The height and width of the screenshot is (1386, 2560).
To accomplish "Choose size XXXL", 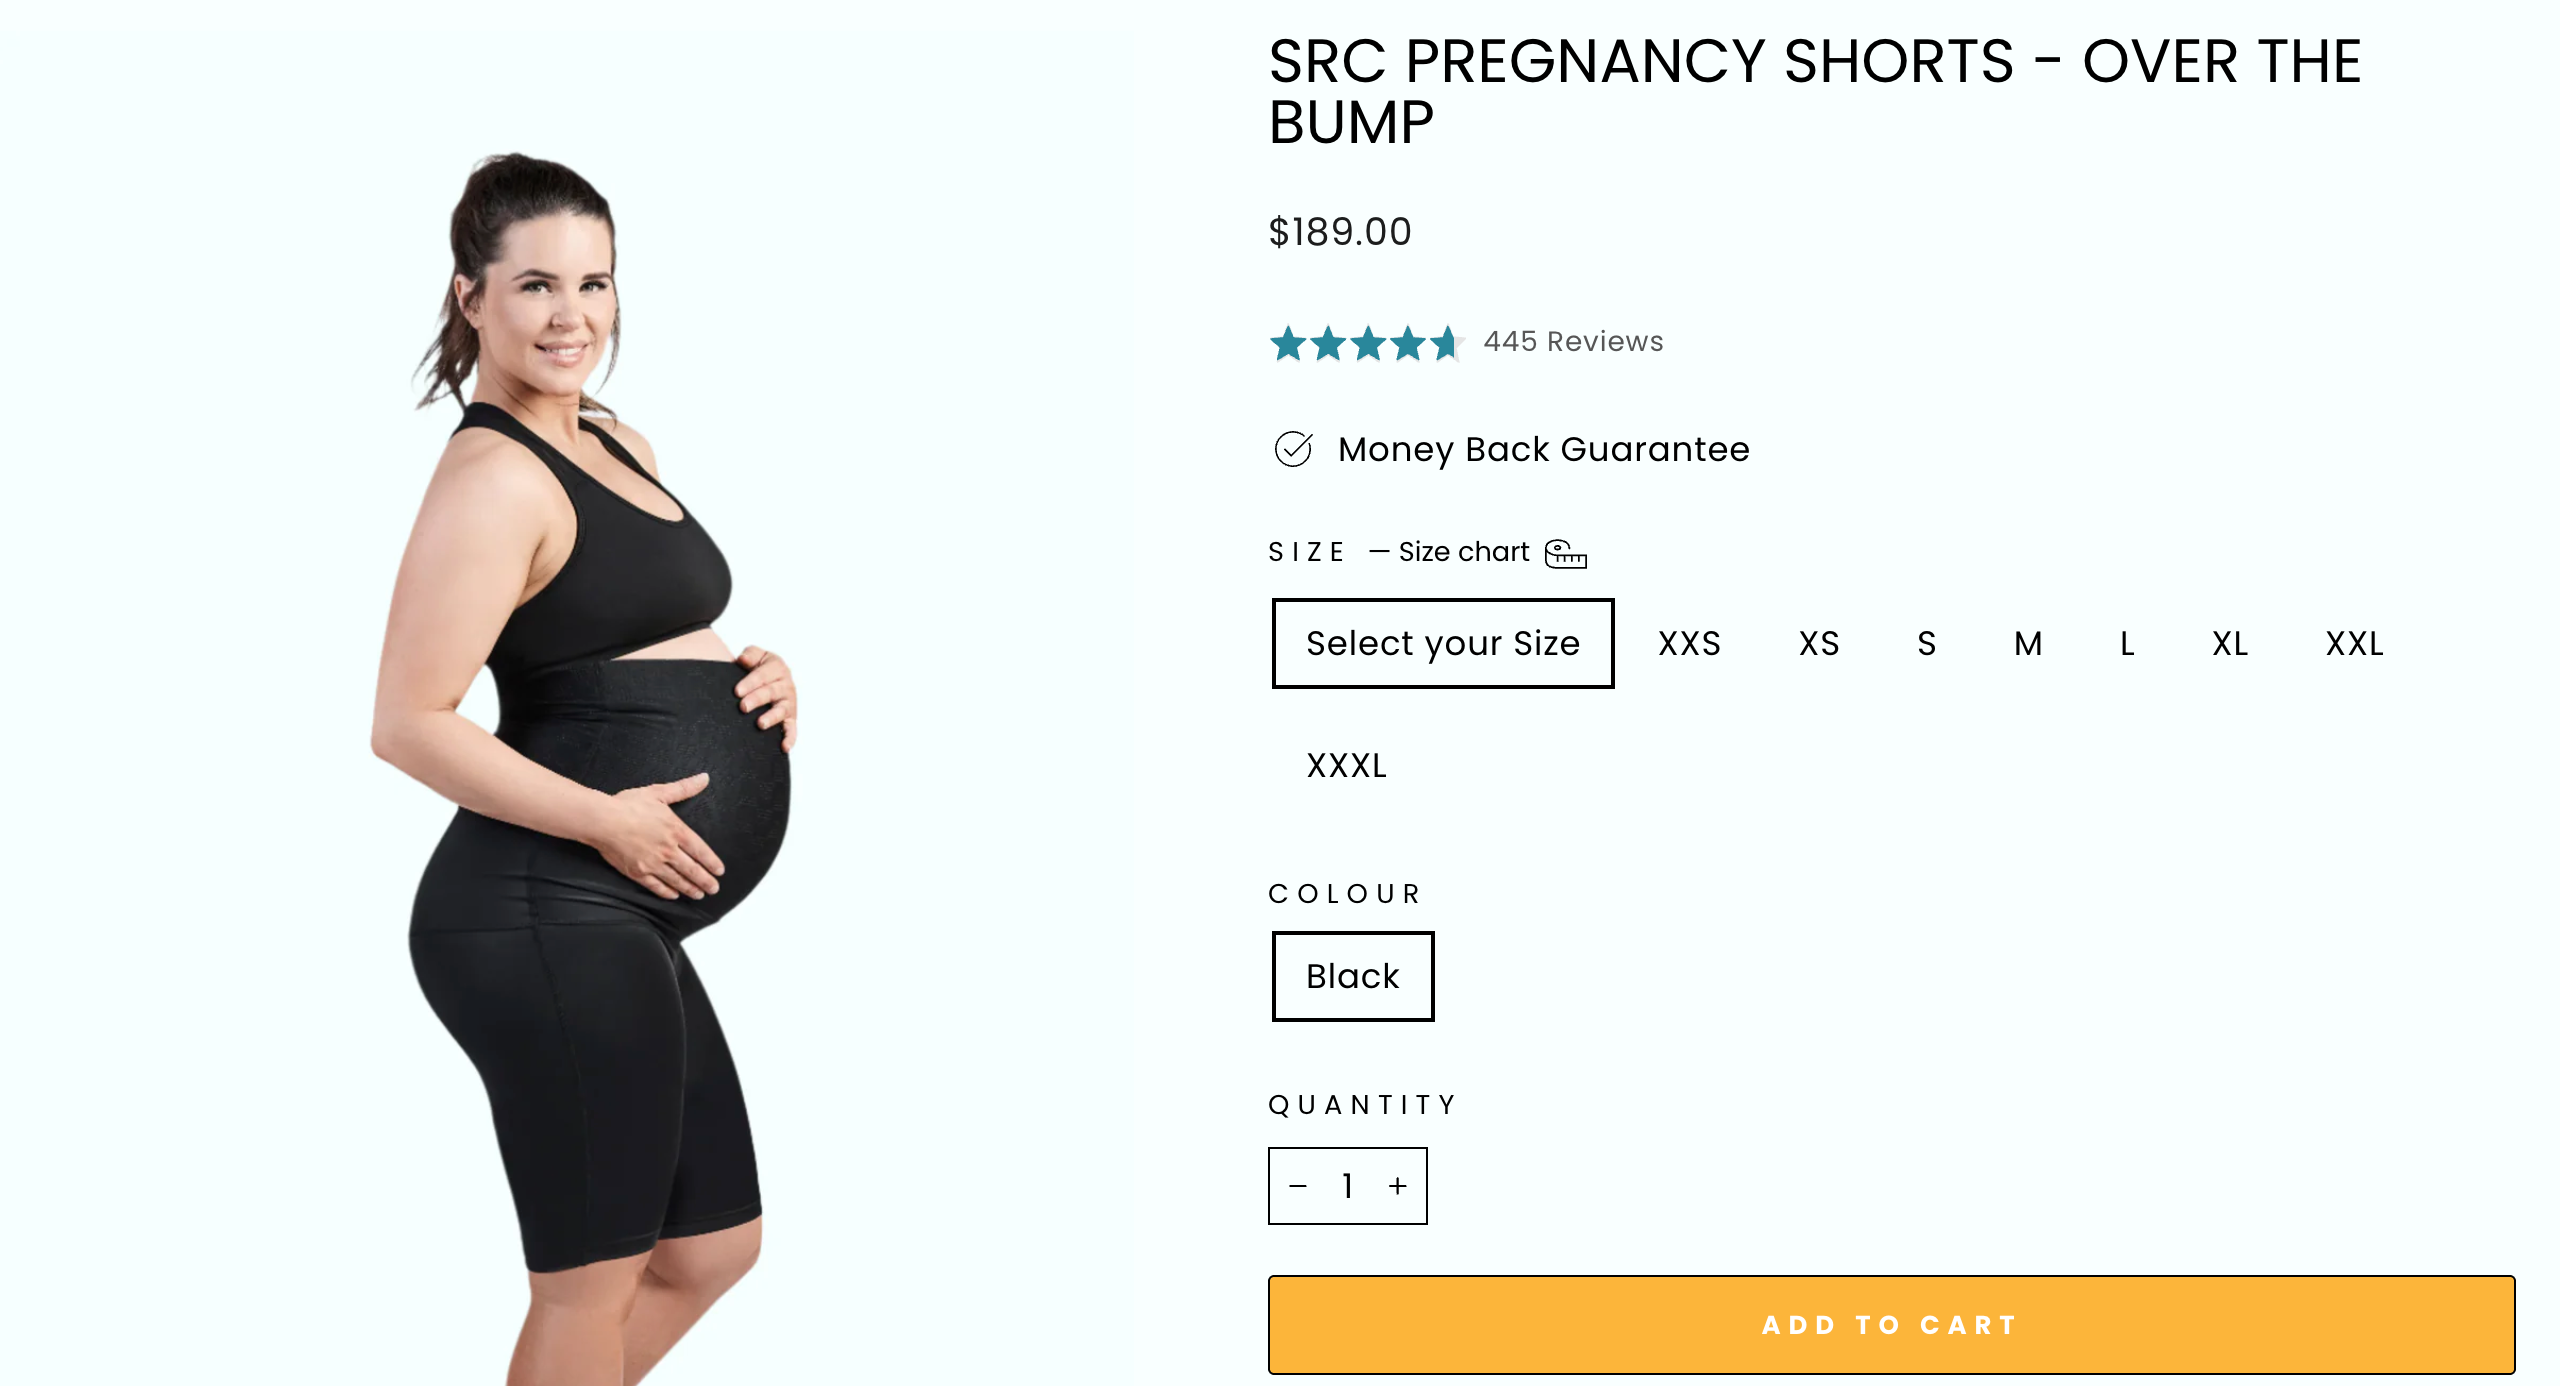I will (1346, 766).
